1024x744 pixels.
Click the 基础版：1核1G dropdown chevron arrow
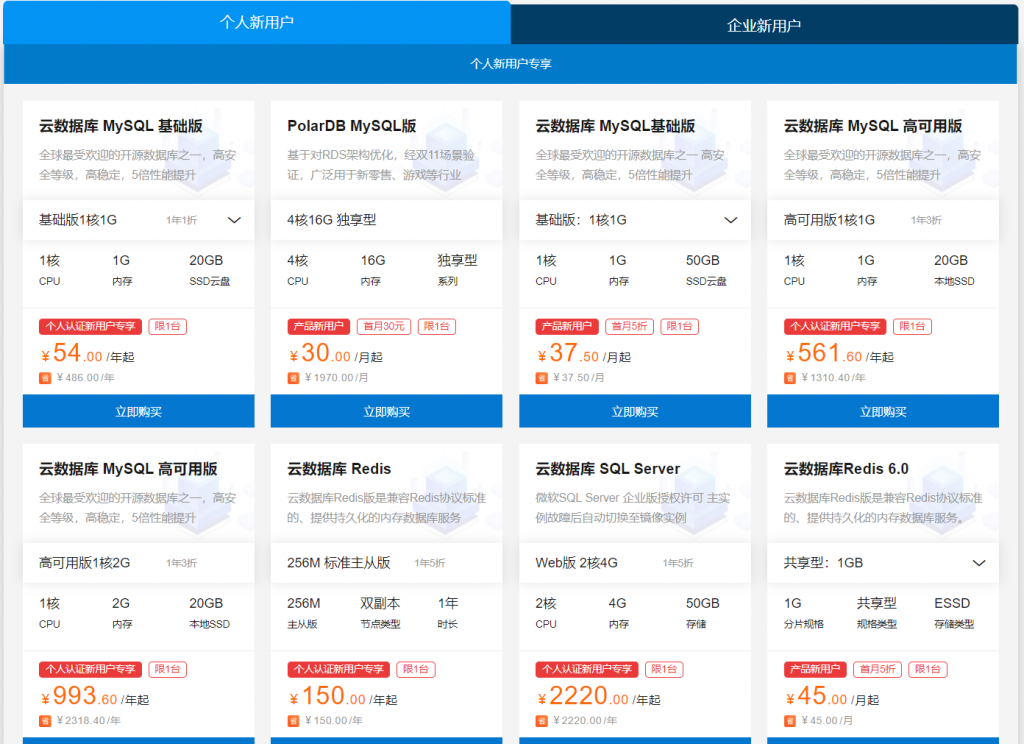(731, 220)
